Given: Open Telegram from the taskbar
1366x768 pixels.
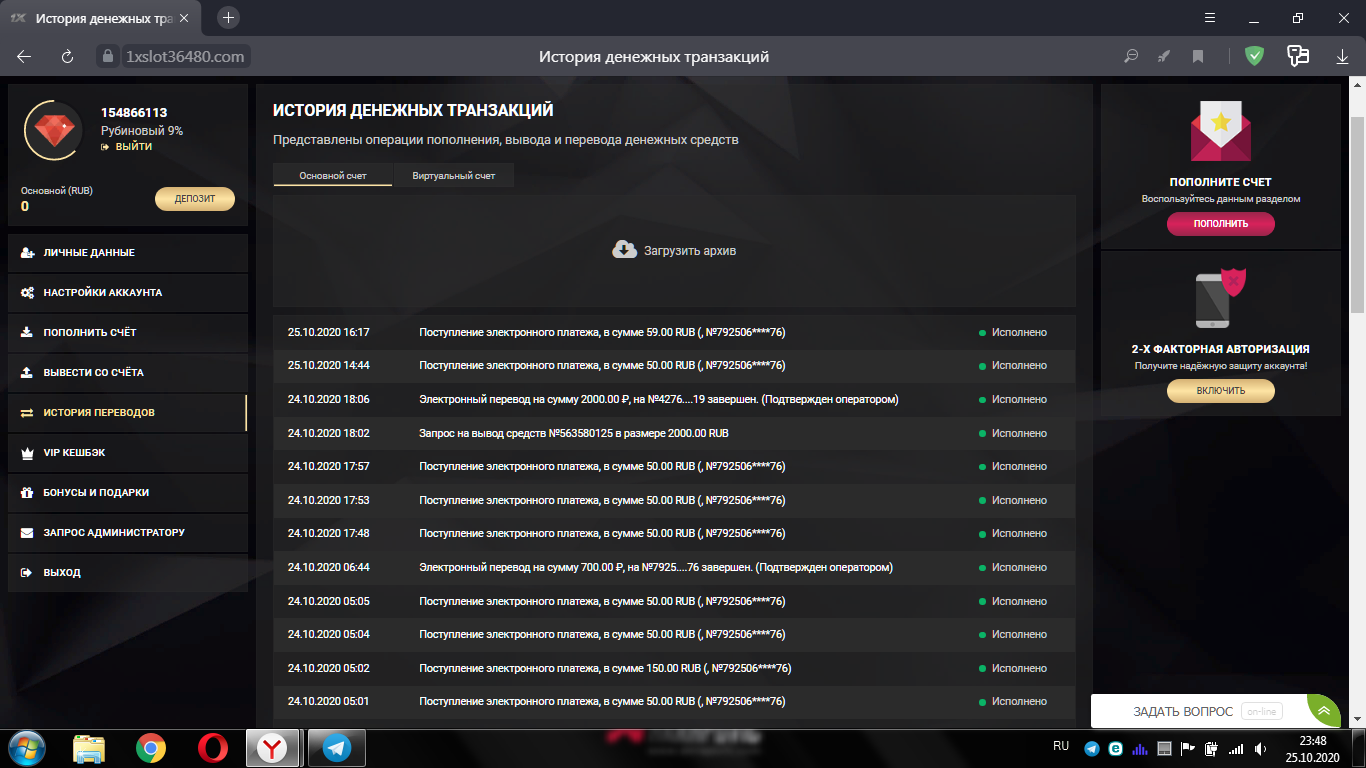Looking at the screenshot, I should [x=336, y=748].
